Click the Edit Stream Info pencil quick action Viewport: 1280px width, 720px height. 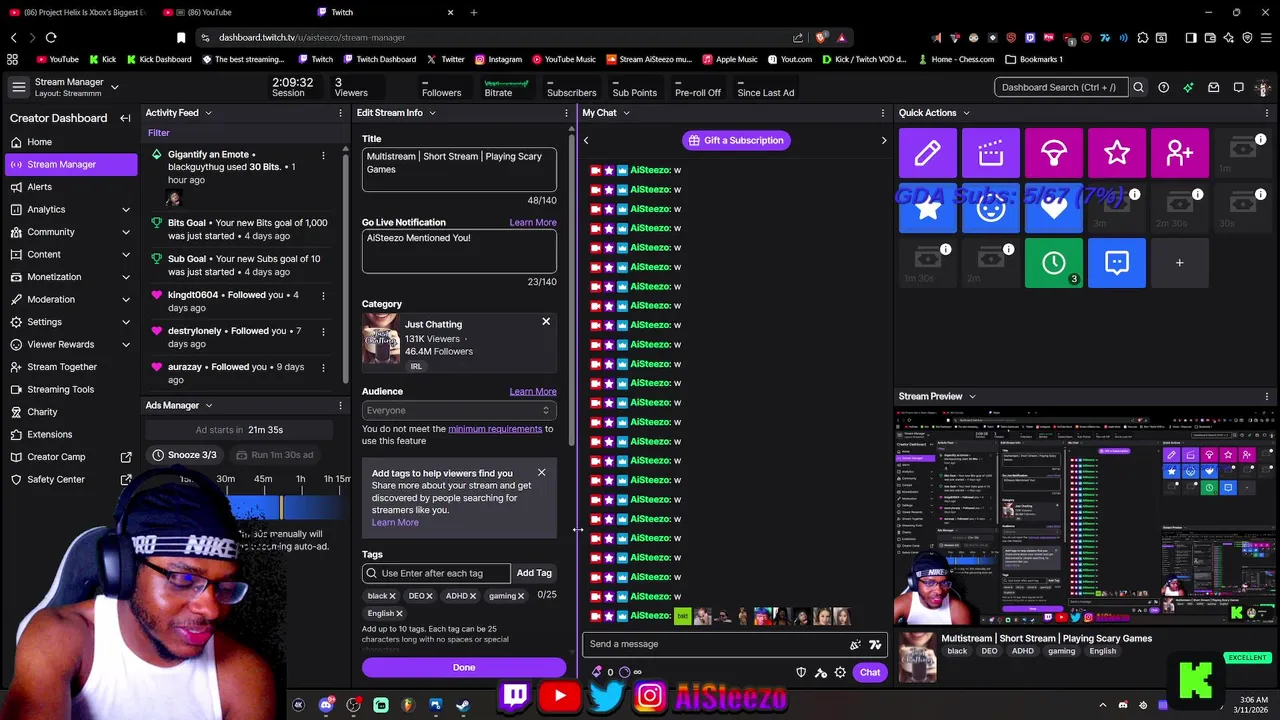[927, 153]
